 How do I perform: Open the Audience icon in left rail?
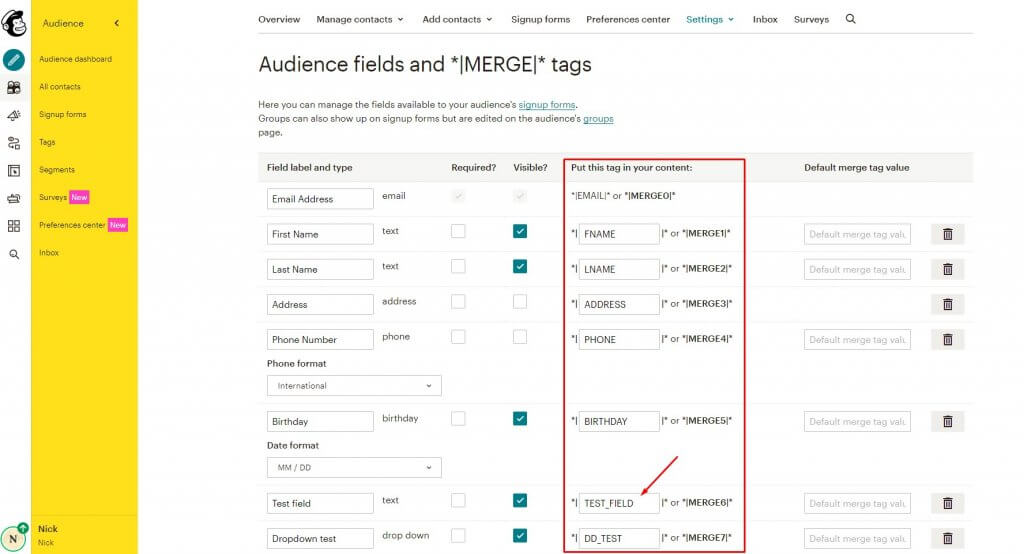[14, 87]
